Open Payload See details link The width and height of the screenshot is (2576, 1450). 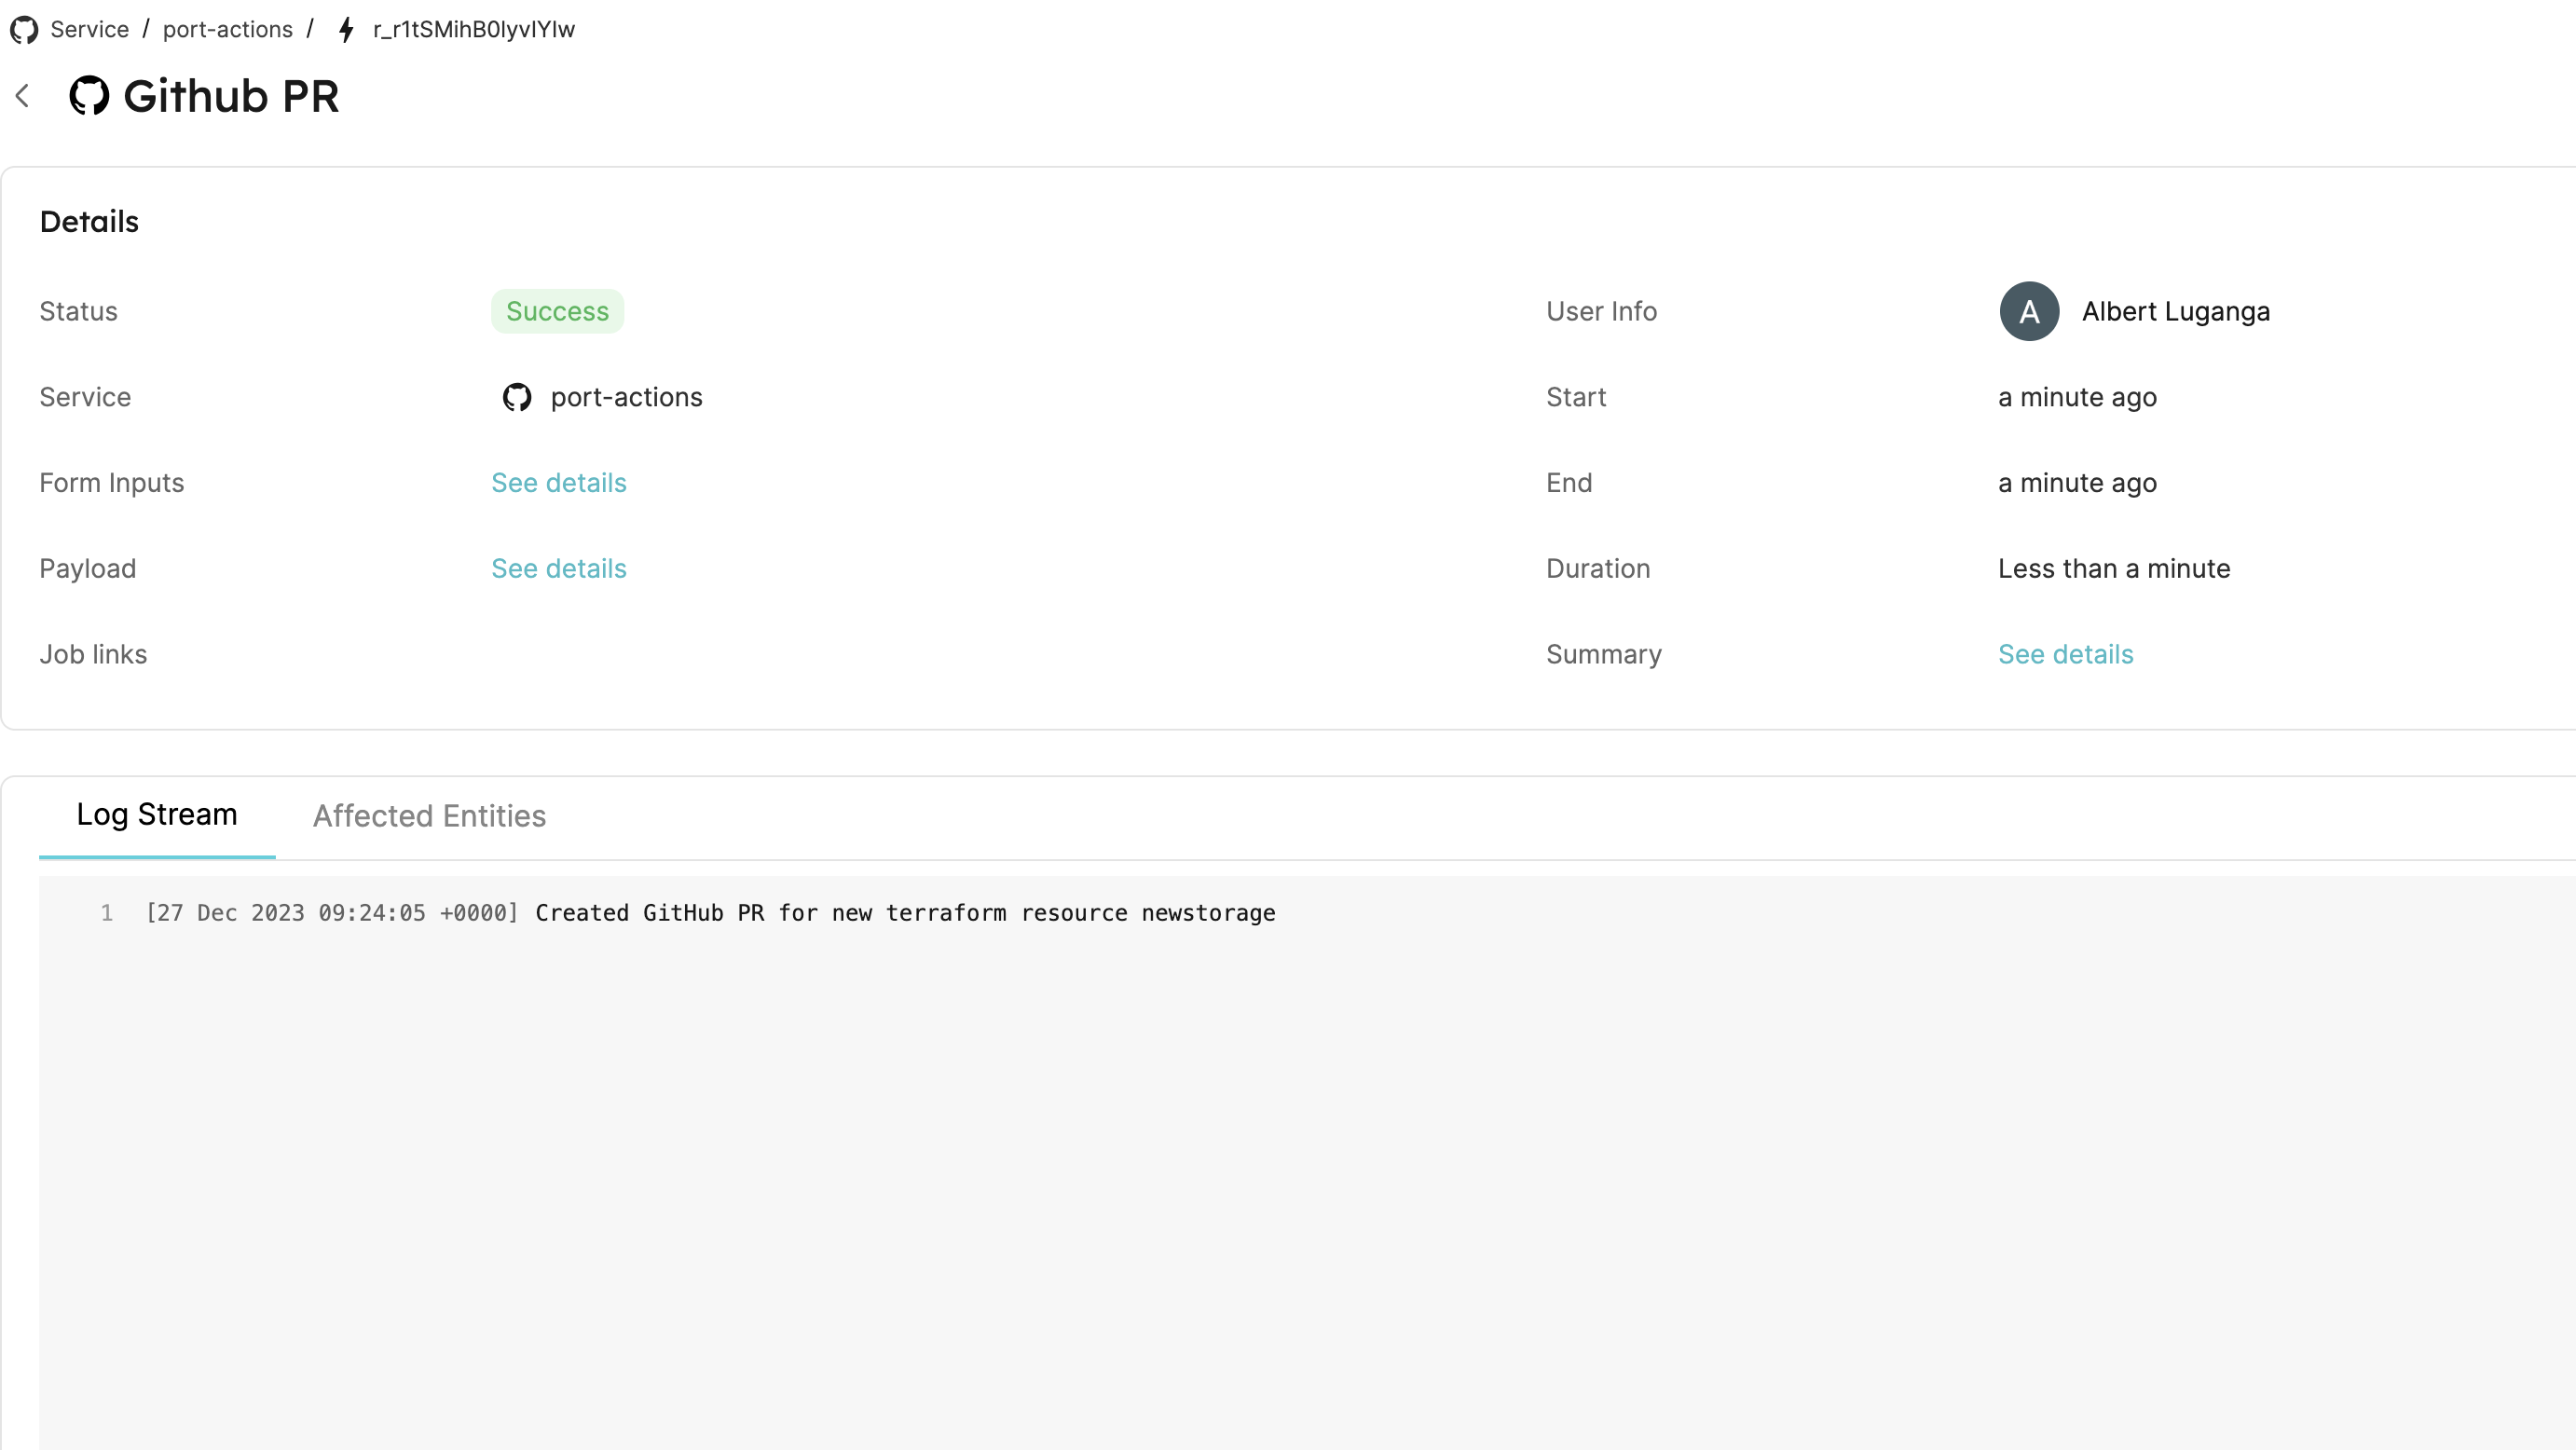click(559, 568)
